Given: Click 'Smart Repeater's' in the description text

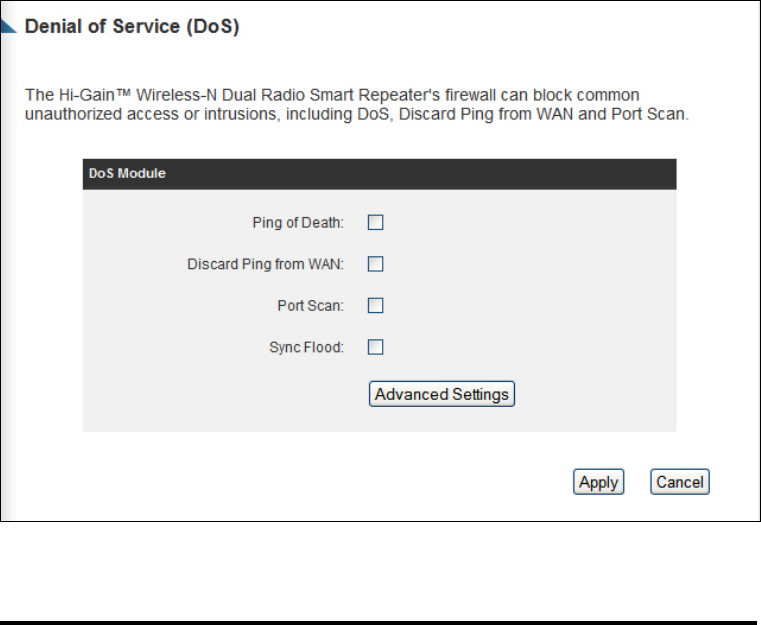Looking at the screenshot, I should (375, 95).
